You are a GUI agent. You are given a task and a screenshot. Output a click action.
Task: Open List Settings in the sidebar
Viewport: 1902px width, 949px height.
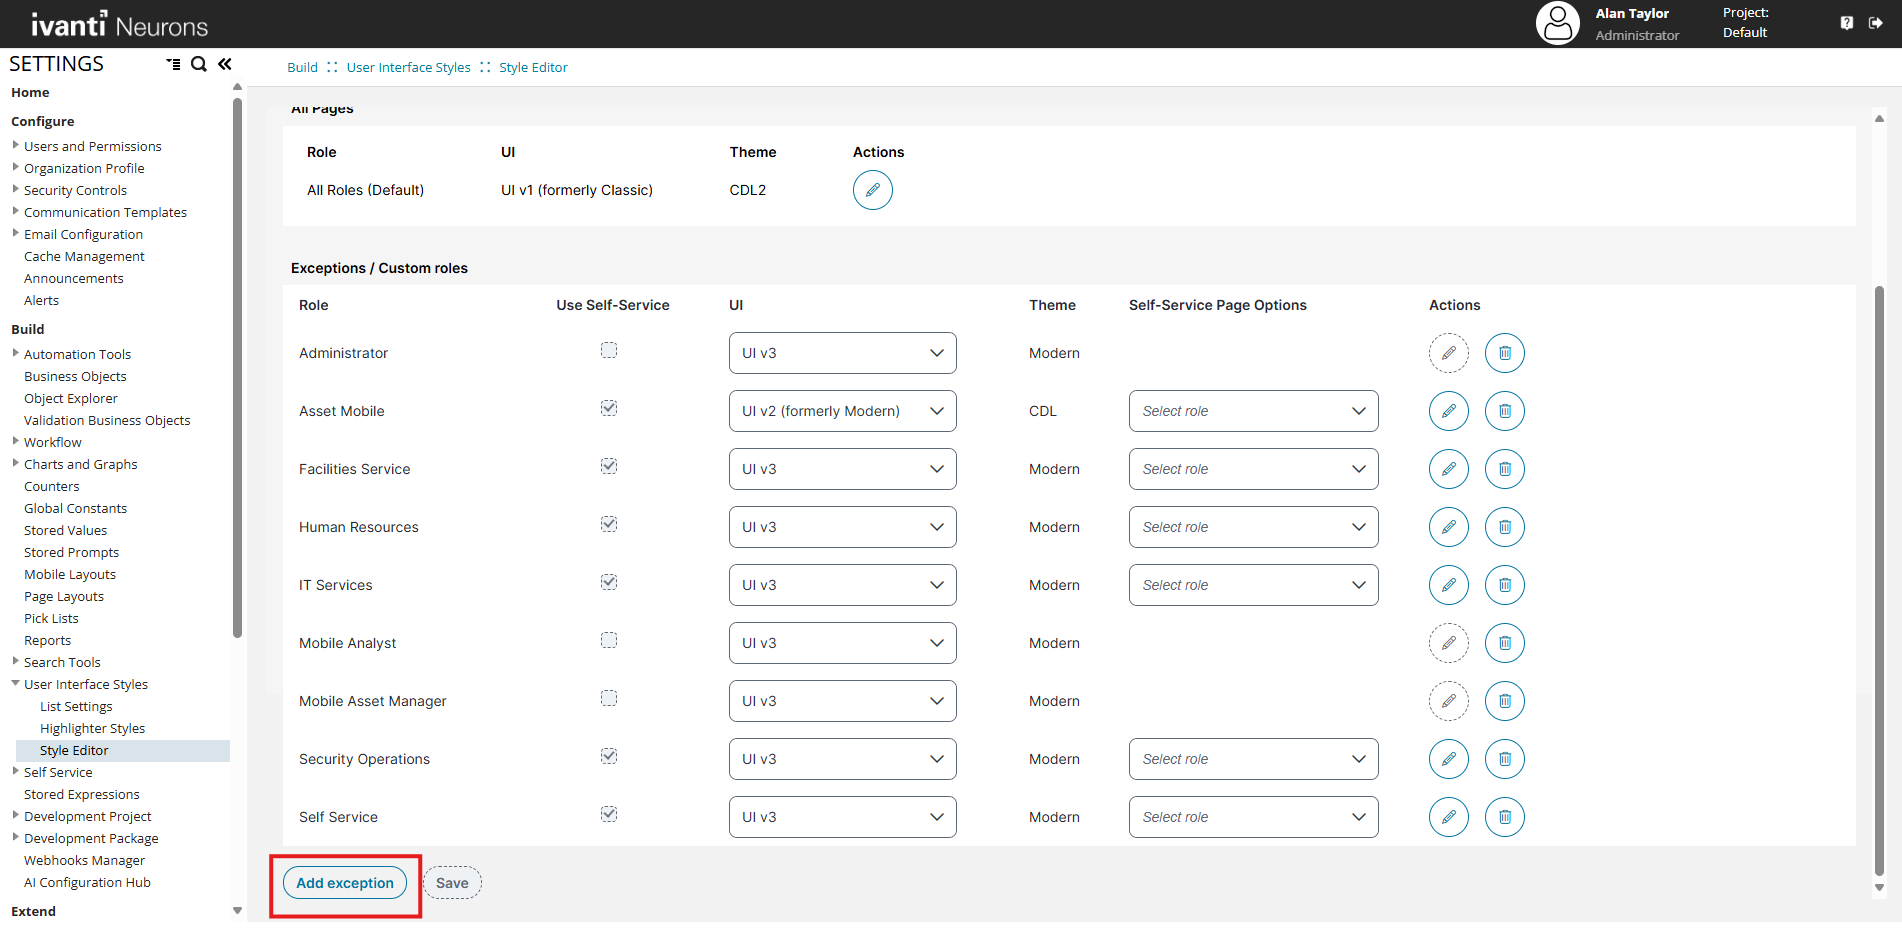point(76,706)
